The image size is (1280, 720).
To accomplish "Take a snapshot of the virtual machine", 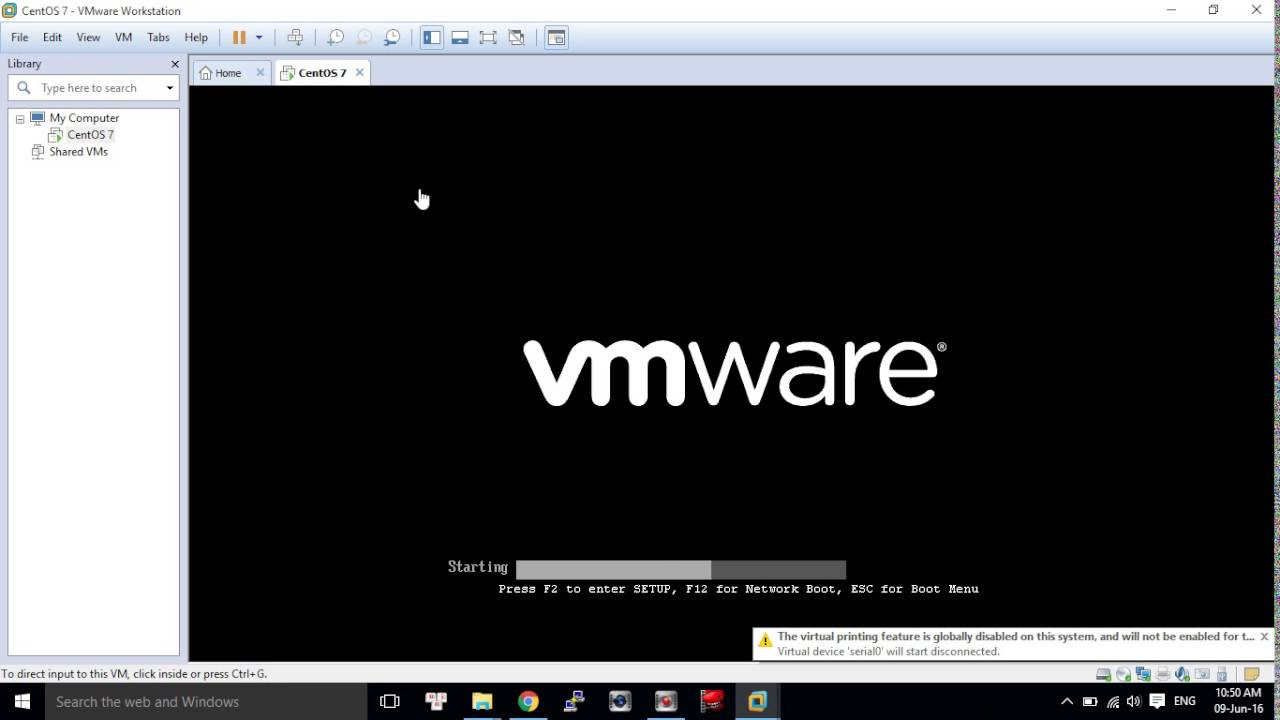I will tap(336, 37).
